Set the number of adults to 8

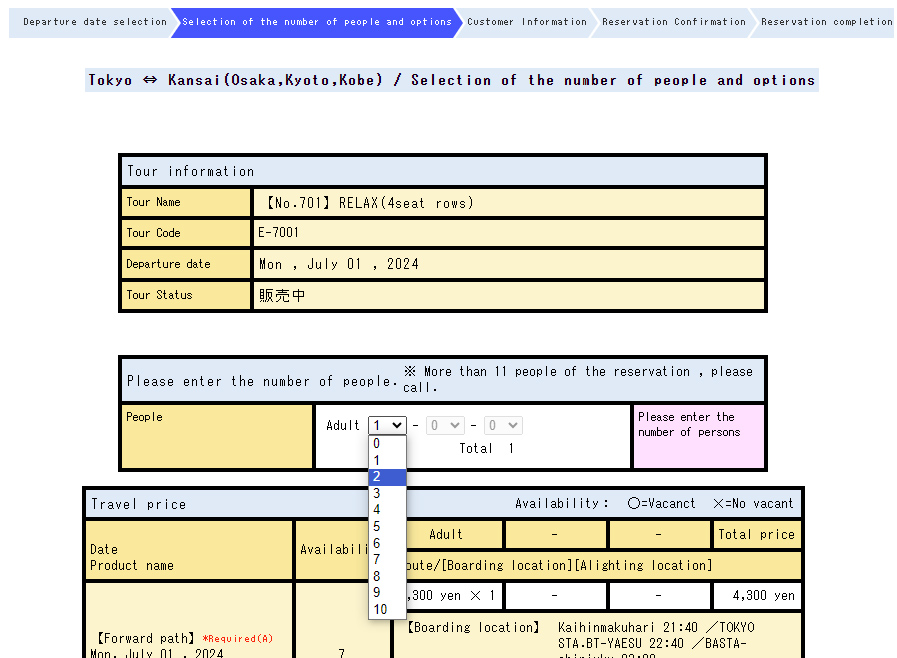click(x=386, y=577)
